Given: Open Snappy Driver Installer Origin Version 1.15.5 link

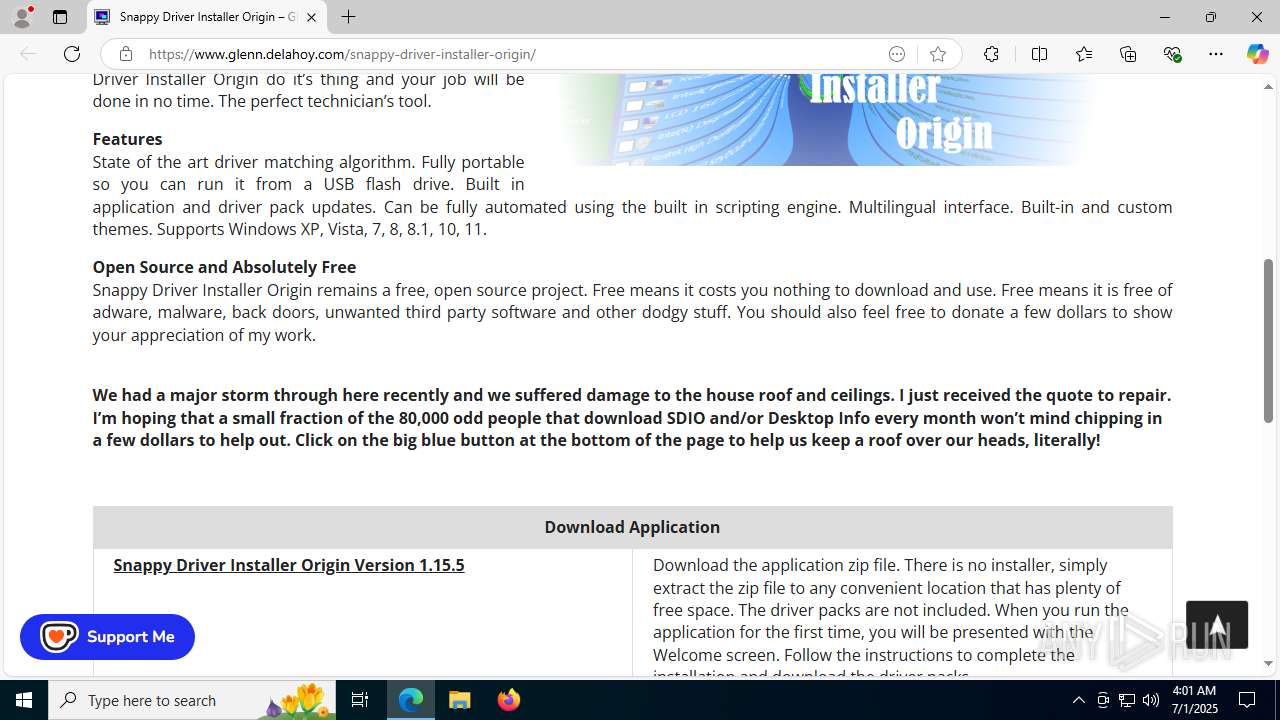Looking at the screenshot, I should [x=289, y=565].
